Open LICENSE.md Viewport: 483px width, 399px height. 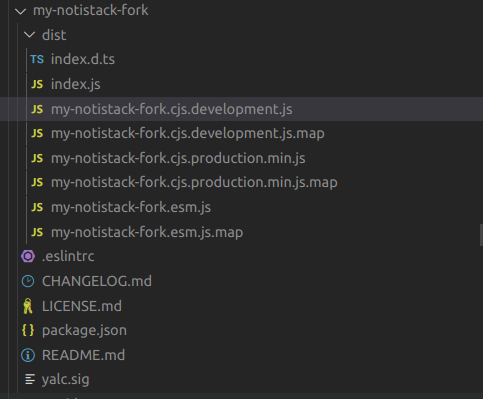[82, 306]
